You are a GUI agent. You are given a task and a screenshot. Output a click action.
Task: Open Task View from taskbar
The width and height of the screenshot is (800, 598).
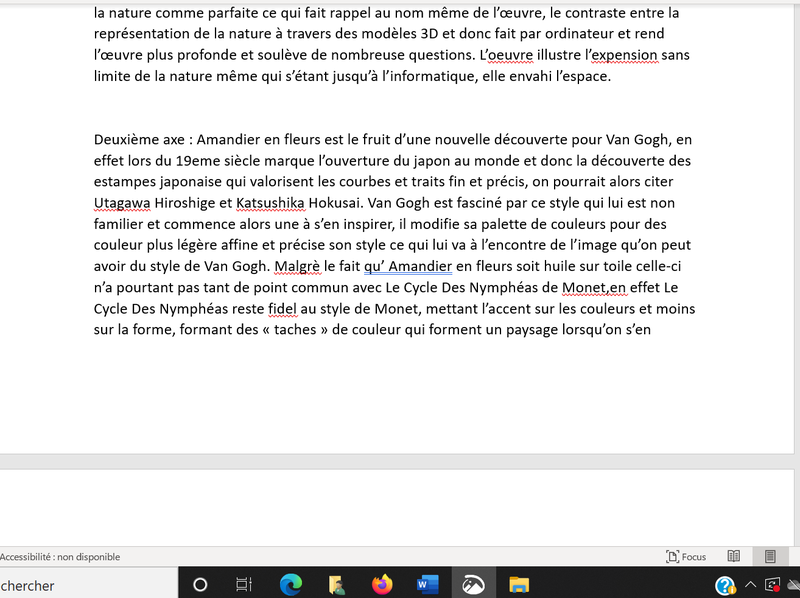point(243,585)
